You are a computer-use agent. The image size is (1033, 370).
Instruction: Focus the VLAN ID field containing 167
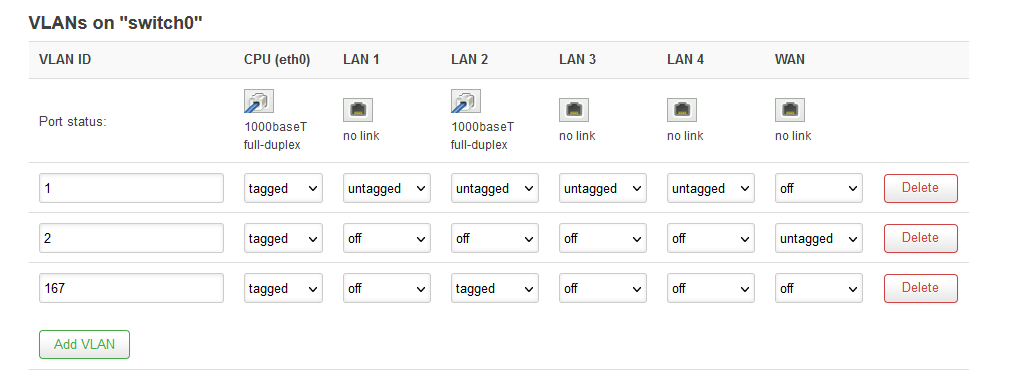point(131,288)
